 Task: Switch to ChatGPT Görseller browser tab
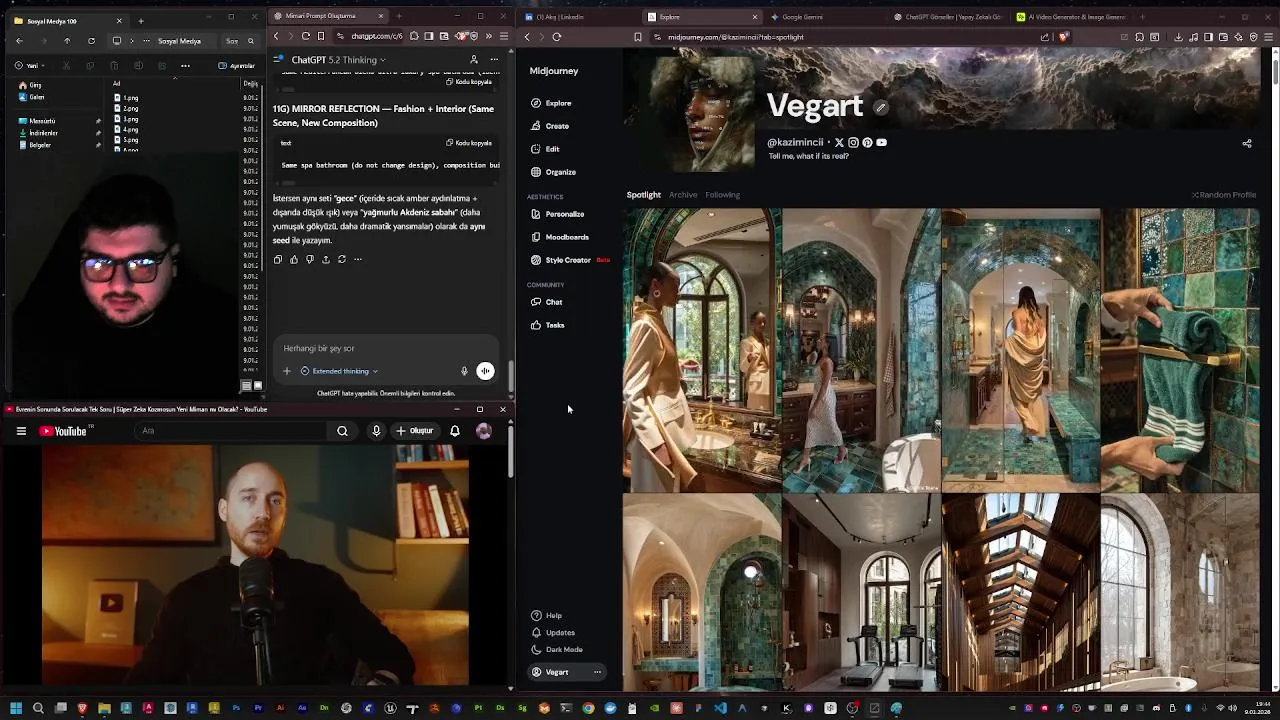coord(946,17)
